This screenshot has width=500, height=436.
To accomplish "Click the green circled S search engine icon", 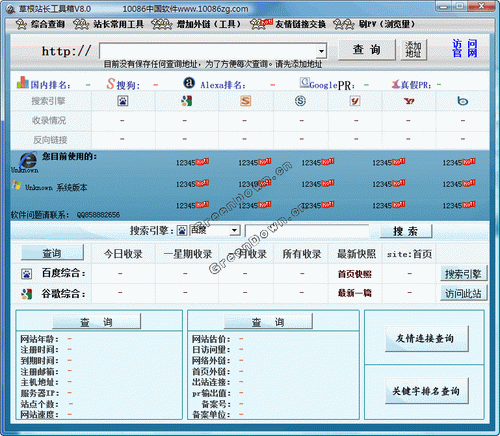I will click(x=300, y=101).
